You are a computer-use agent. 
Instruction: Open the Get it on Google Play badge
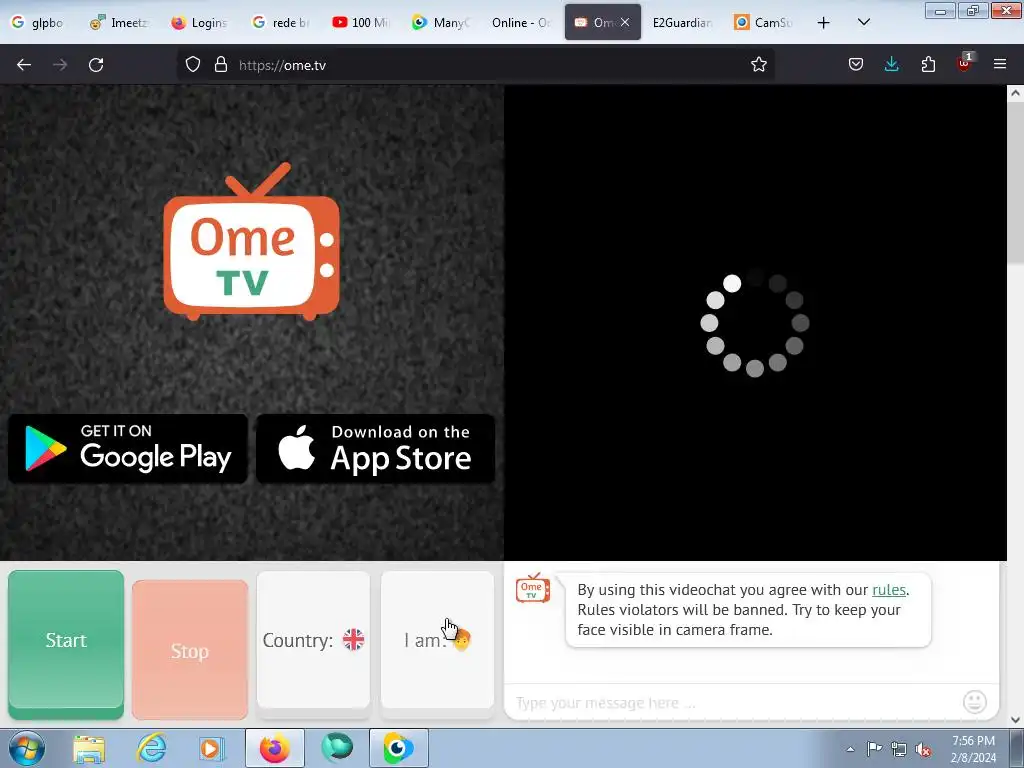click(x=128, y=449)
